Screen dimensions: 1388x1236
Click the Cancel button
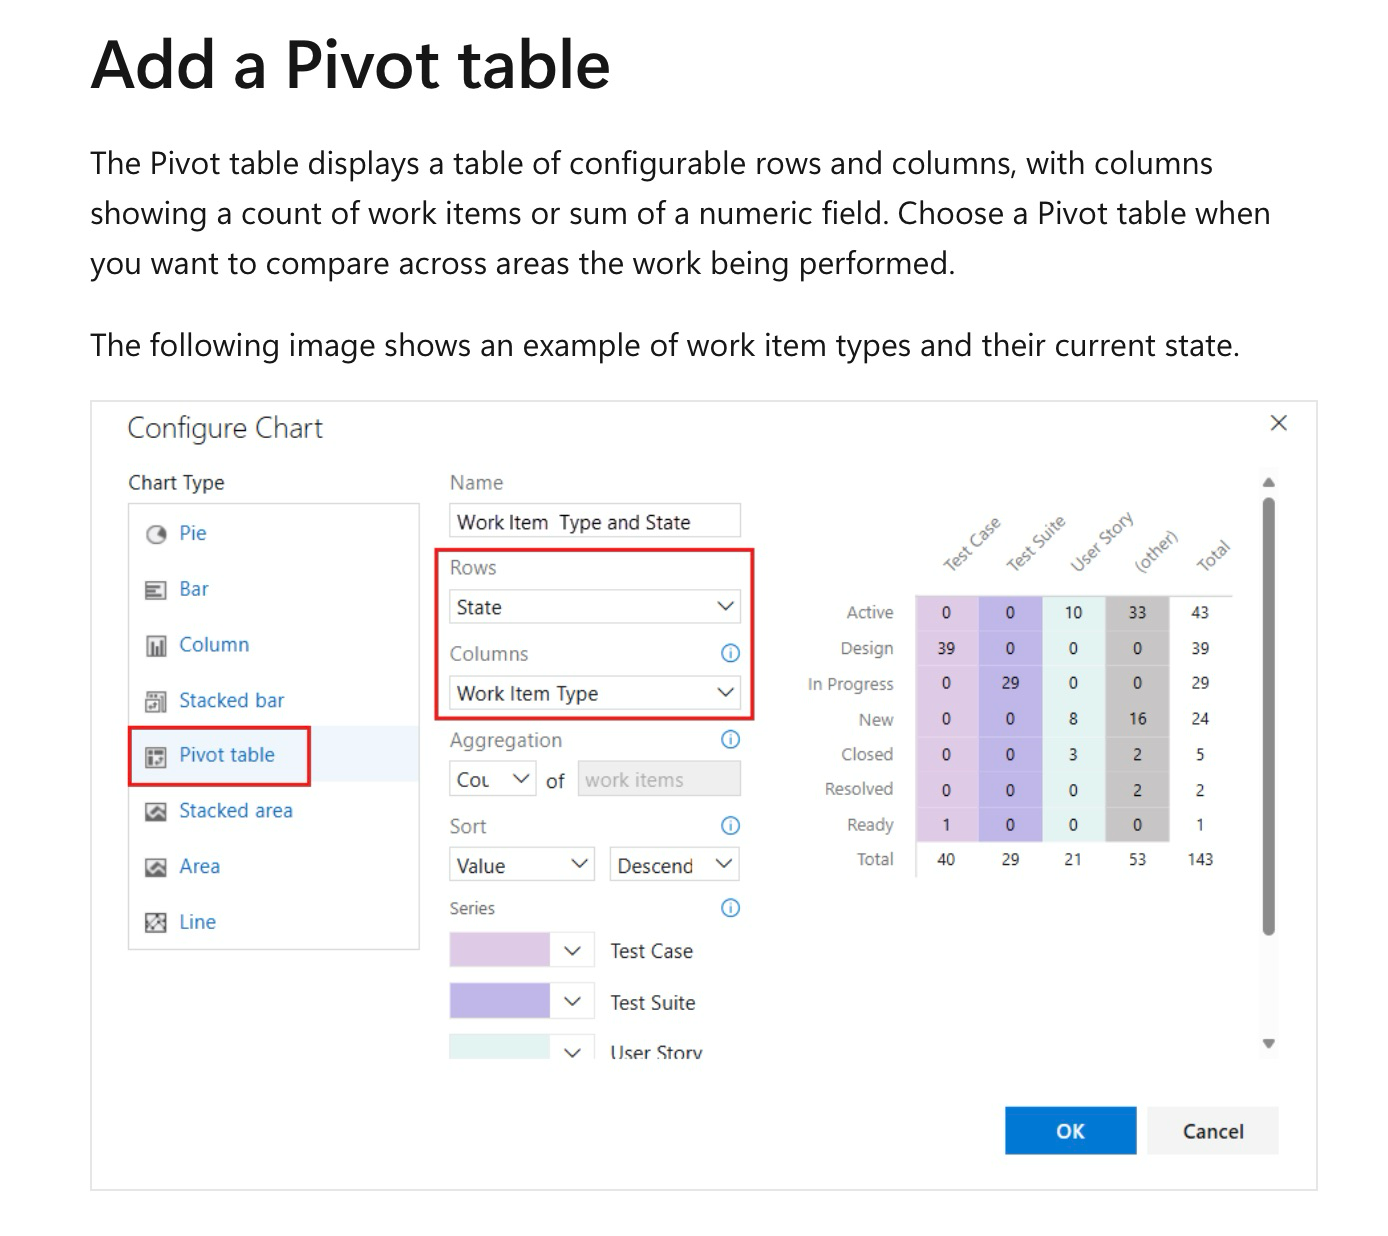point(1212,1131)
